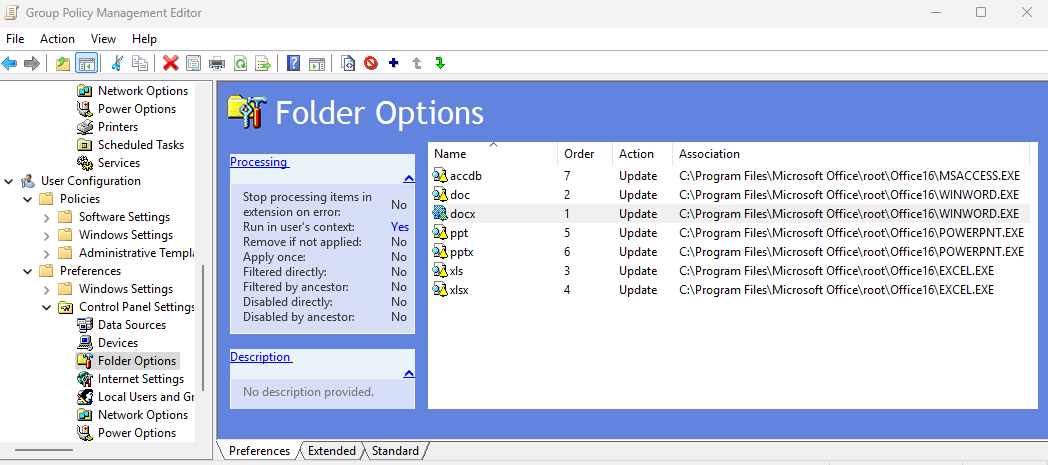The image size is (1048, 465).
Task: Click the red Disable item icon
Action: tap(370, 63)
